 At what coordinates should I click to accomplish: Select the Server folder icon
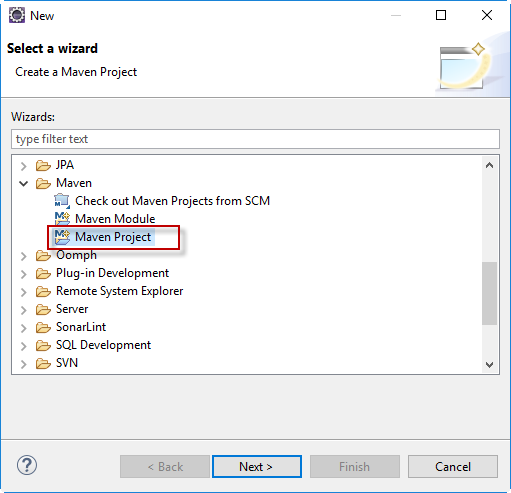coord(43,309)
